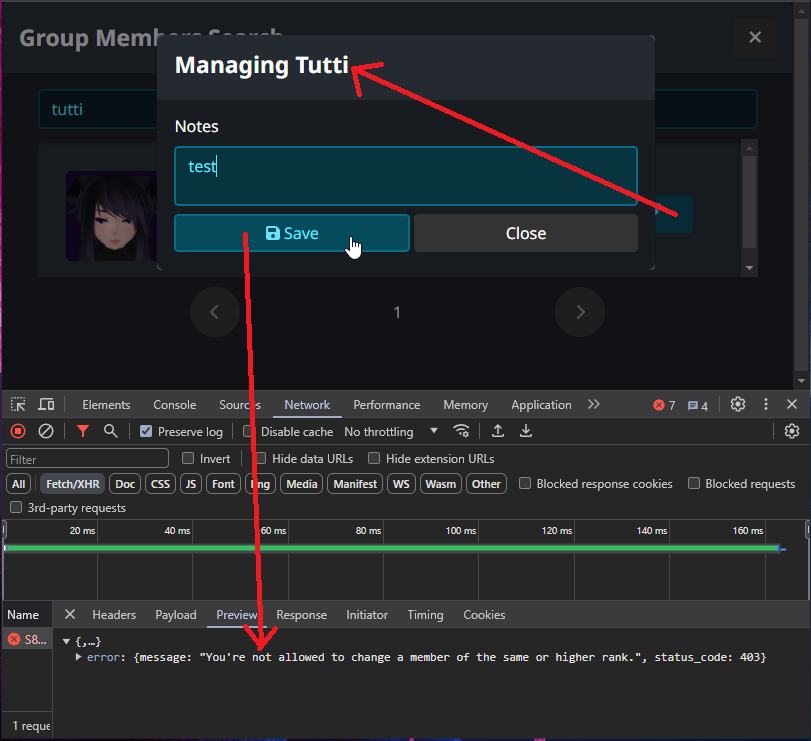
Task: Open DevTools settings gear
Action: (x=738, y=405)
